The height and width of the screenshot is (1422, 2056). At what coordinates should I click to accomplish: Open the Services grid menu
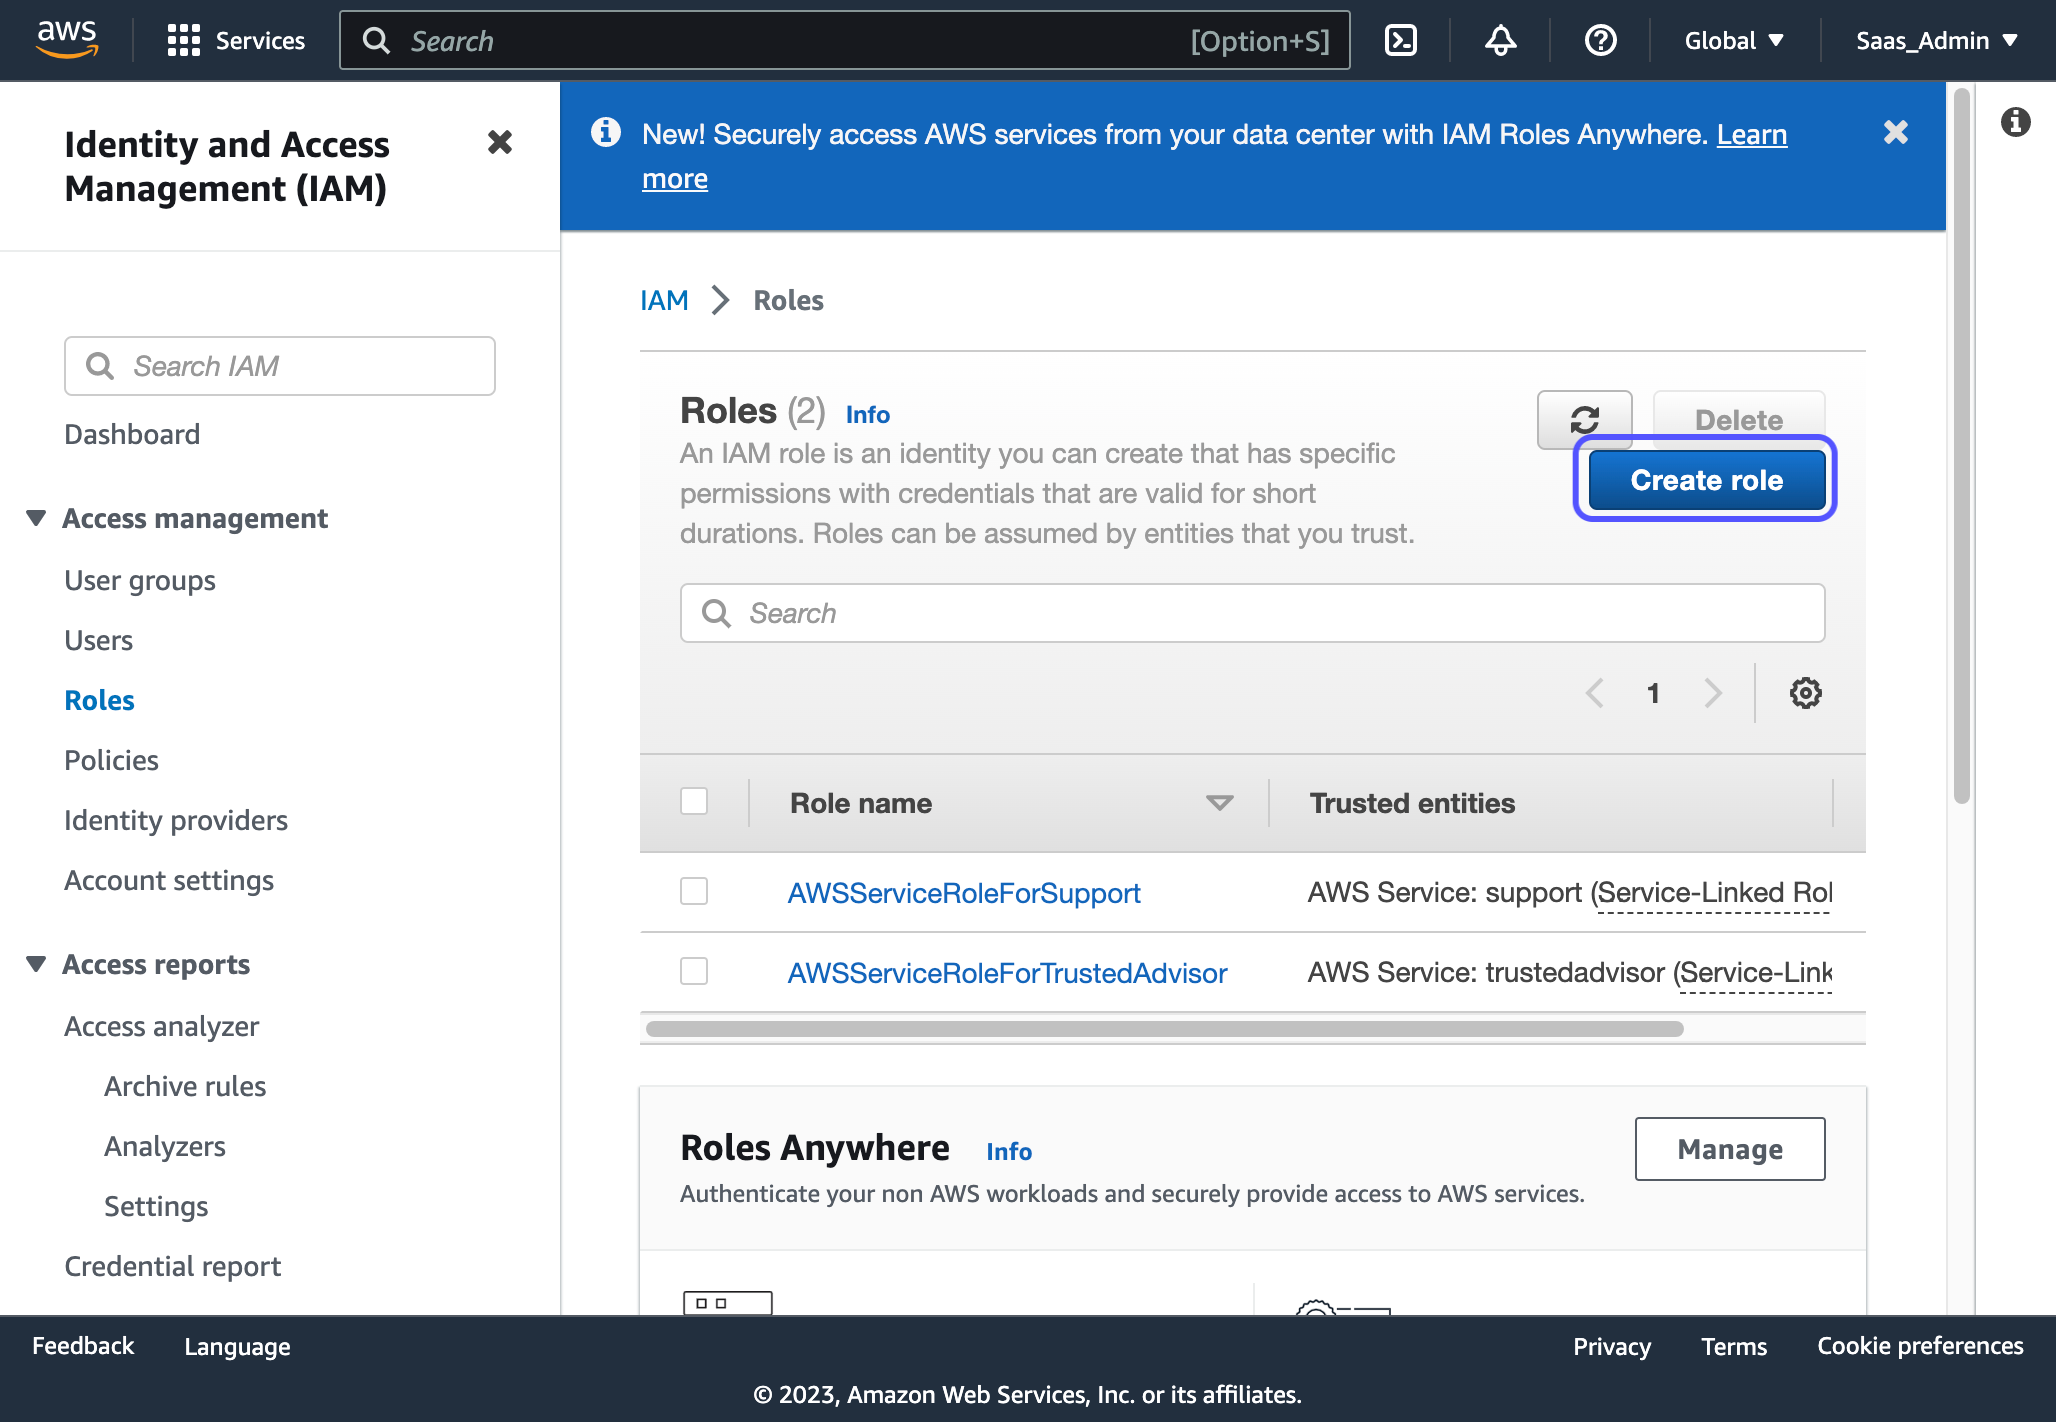click(236, 40)
